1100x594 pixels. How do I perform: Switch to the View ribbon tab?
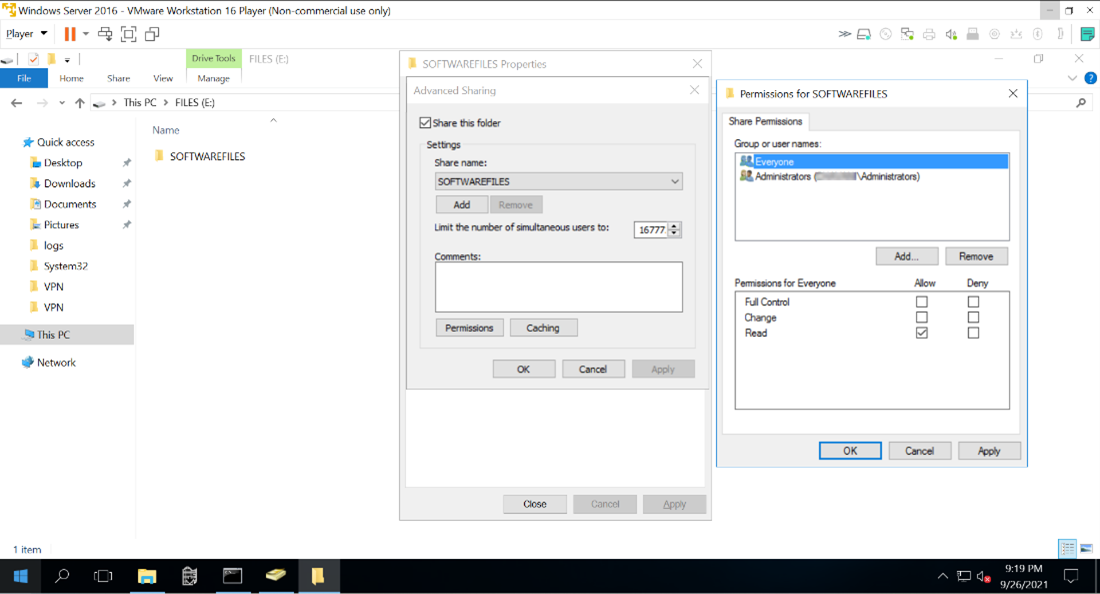pyautogui.click(x=163, y=78)
